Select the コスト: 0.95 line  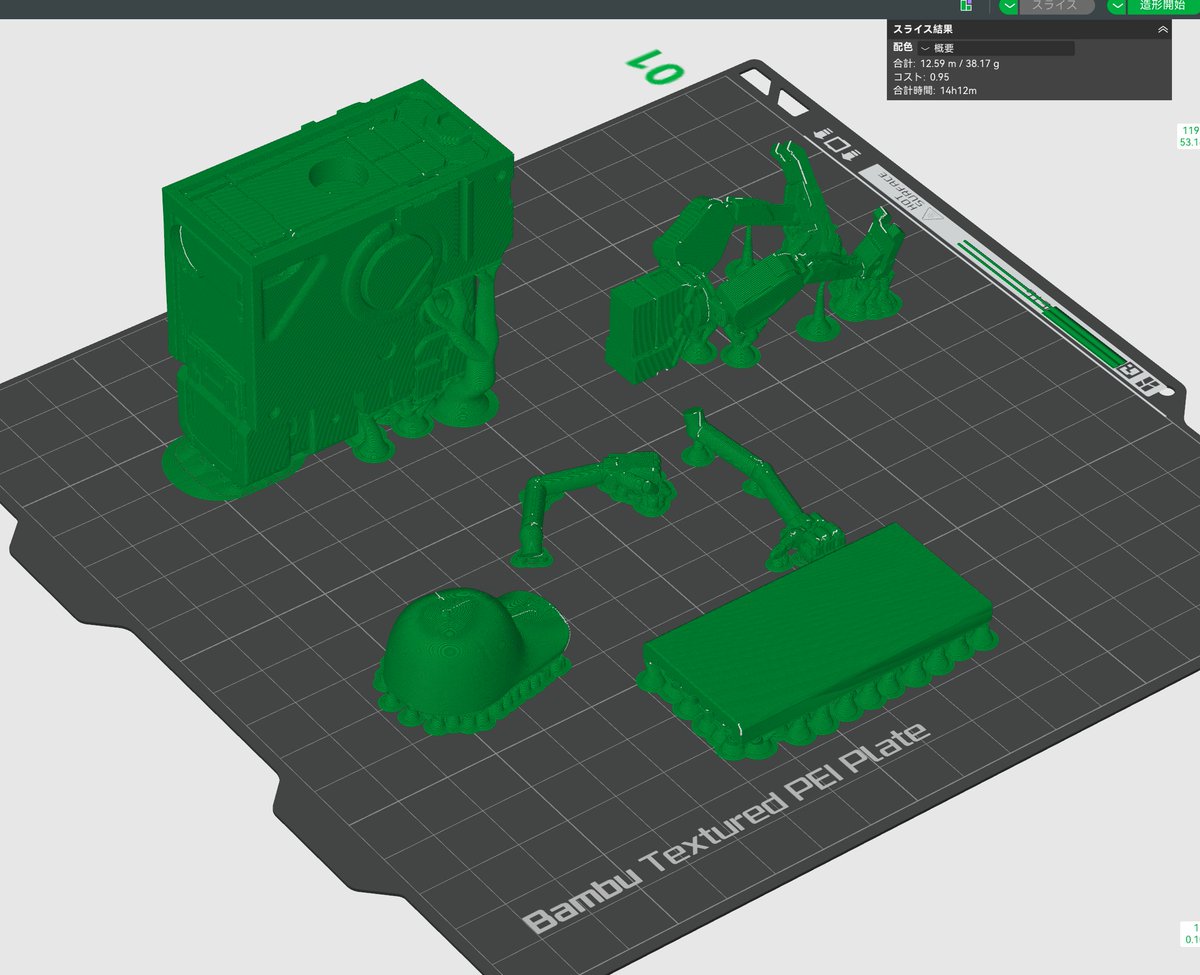921,77
